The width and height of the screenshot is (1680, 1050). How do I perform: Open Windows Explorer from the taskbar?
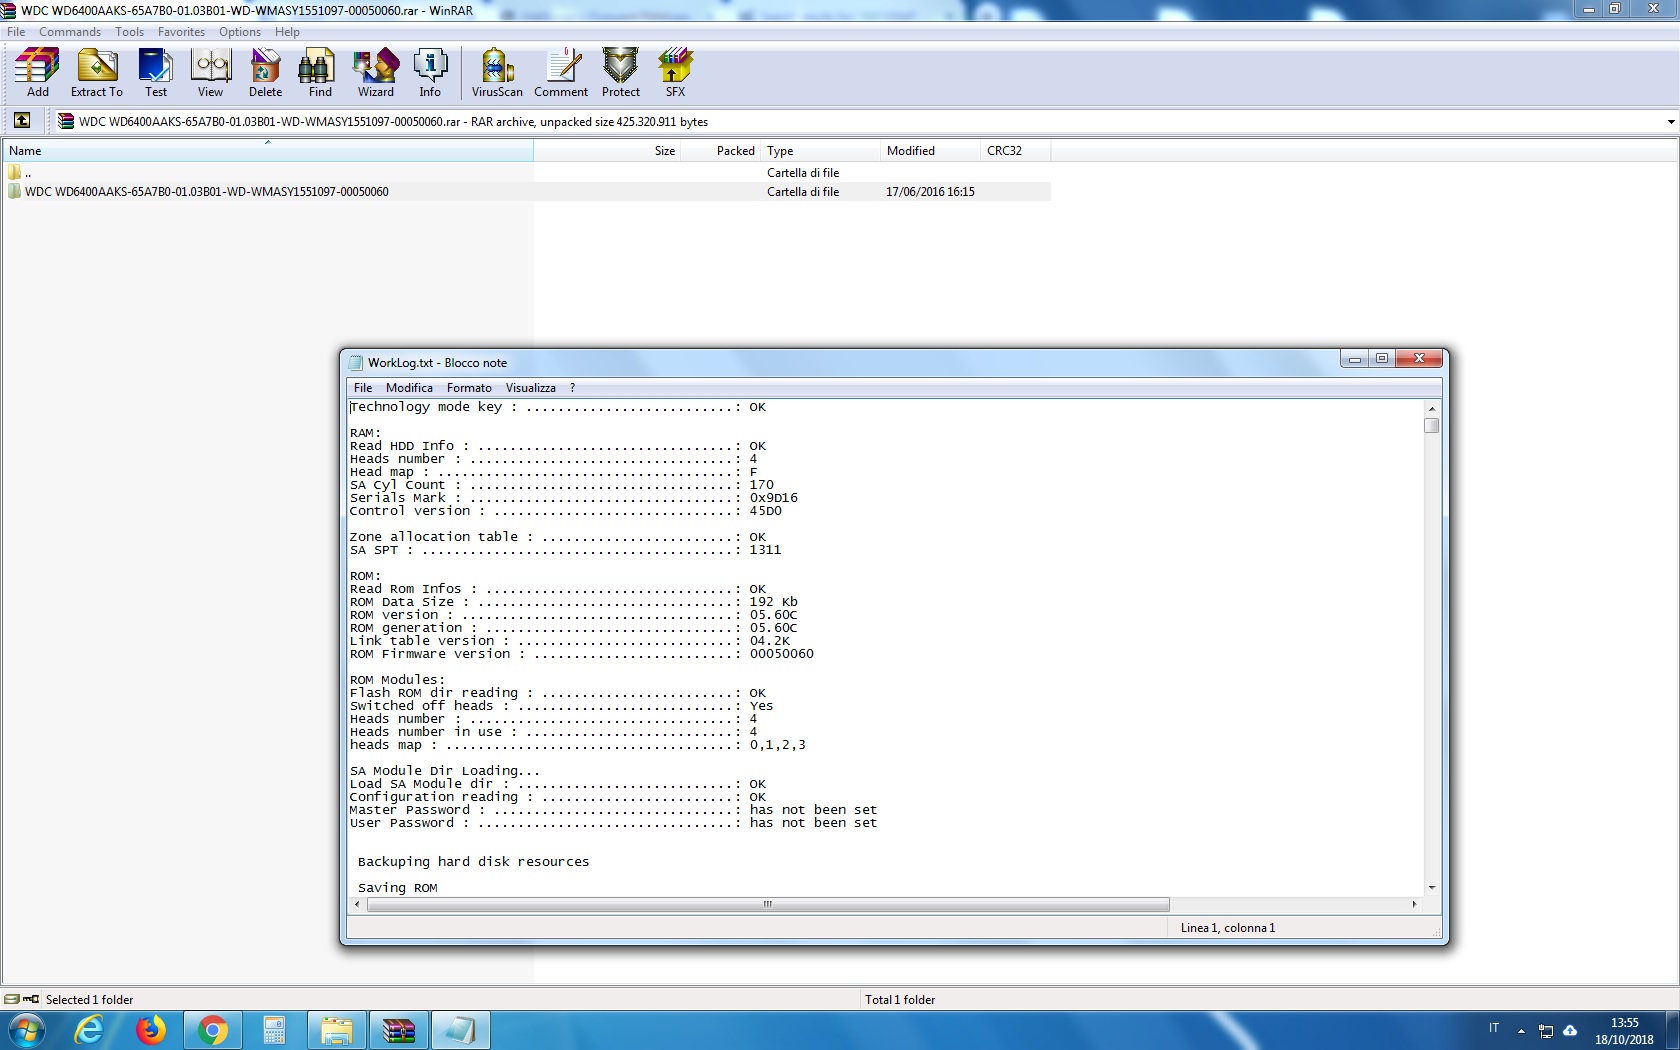(x=336, y=1030)
